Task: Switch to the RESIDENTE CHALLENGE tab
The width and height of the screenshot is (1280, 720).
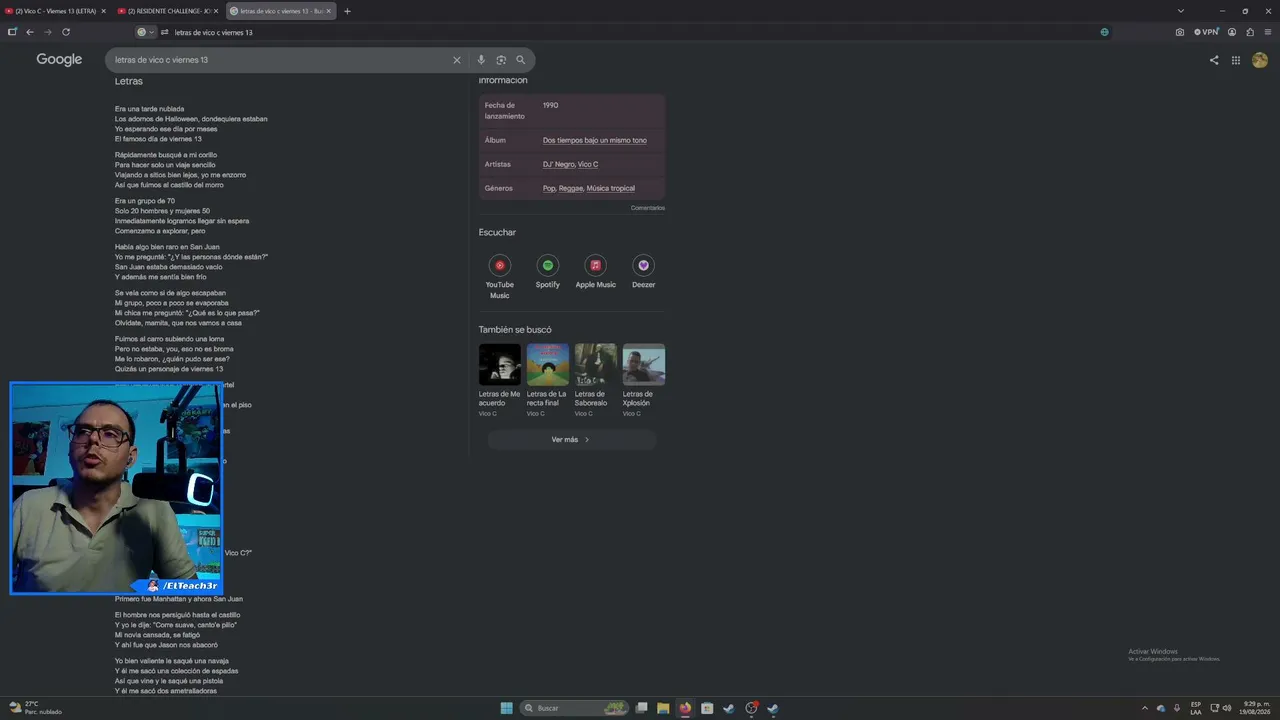Action: point(167,11)
